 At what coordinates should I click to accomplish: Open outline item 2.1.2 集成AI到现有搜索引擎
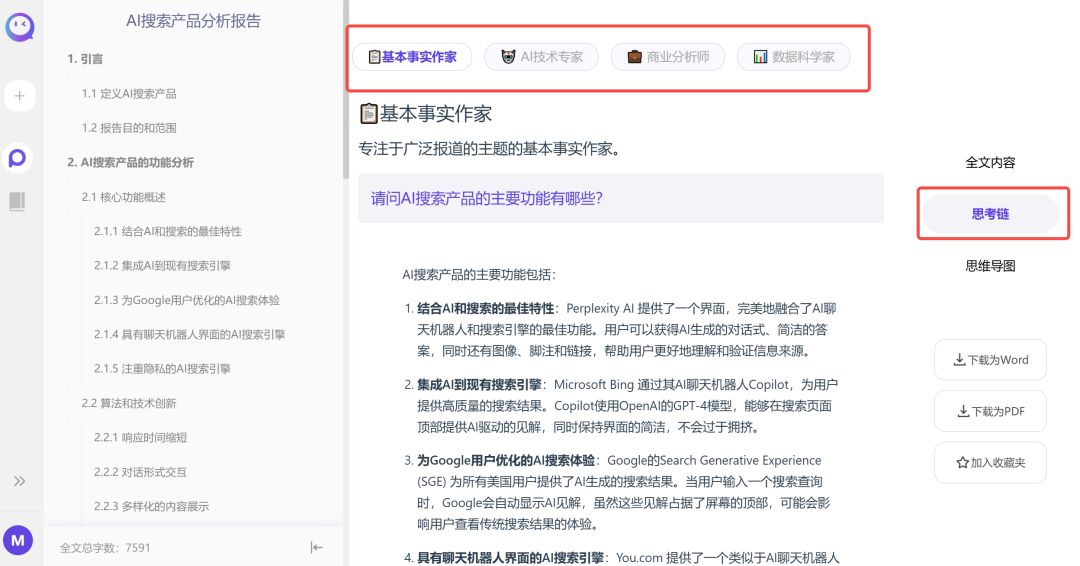coord(163,266)
